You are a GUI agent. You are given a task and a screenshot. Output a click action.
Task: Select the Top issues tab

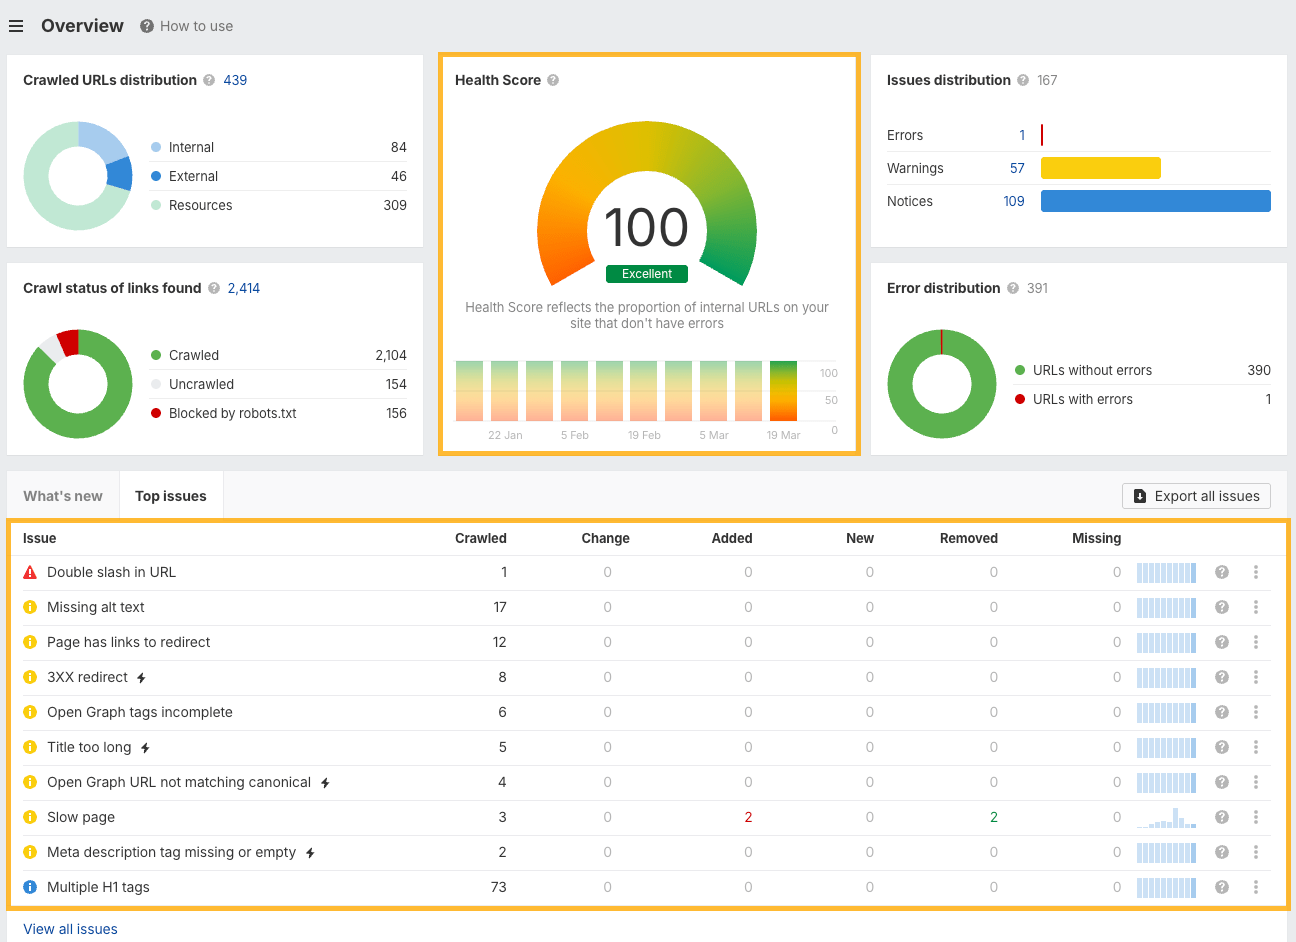(171, 496)
